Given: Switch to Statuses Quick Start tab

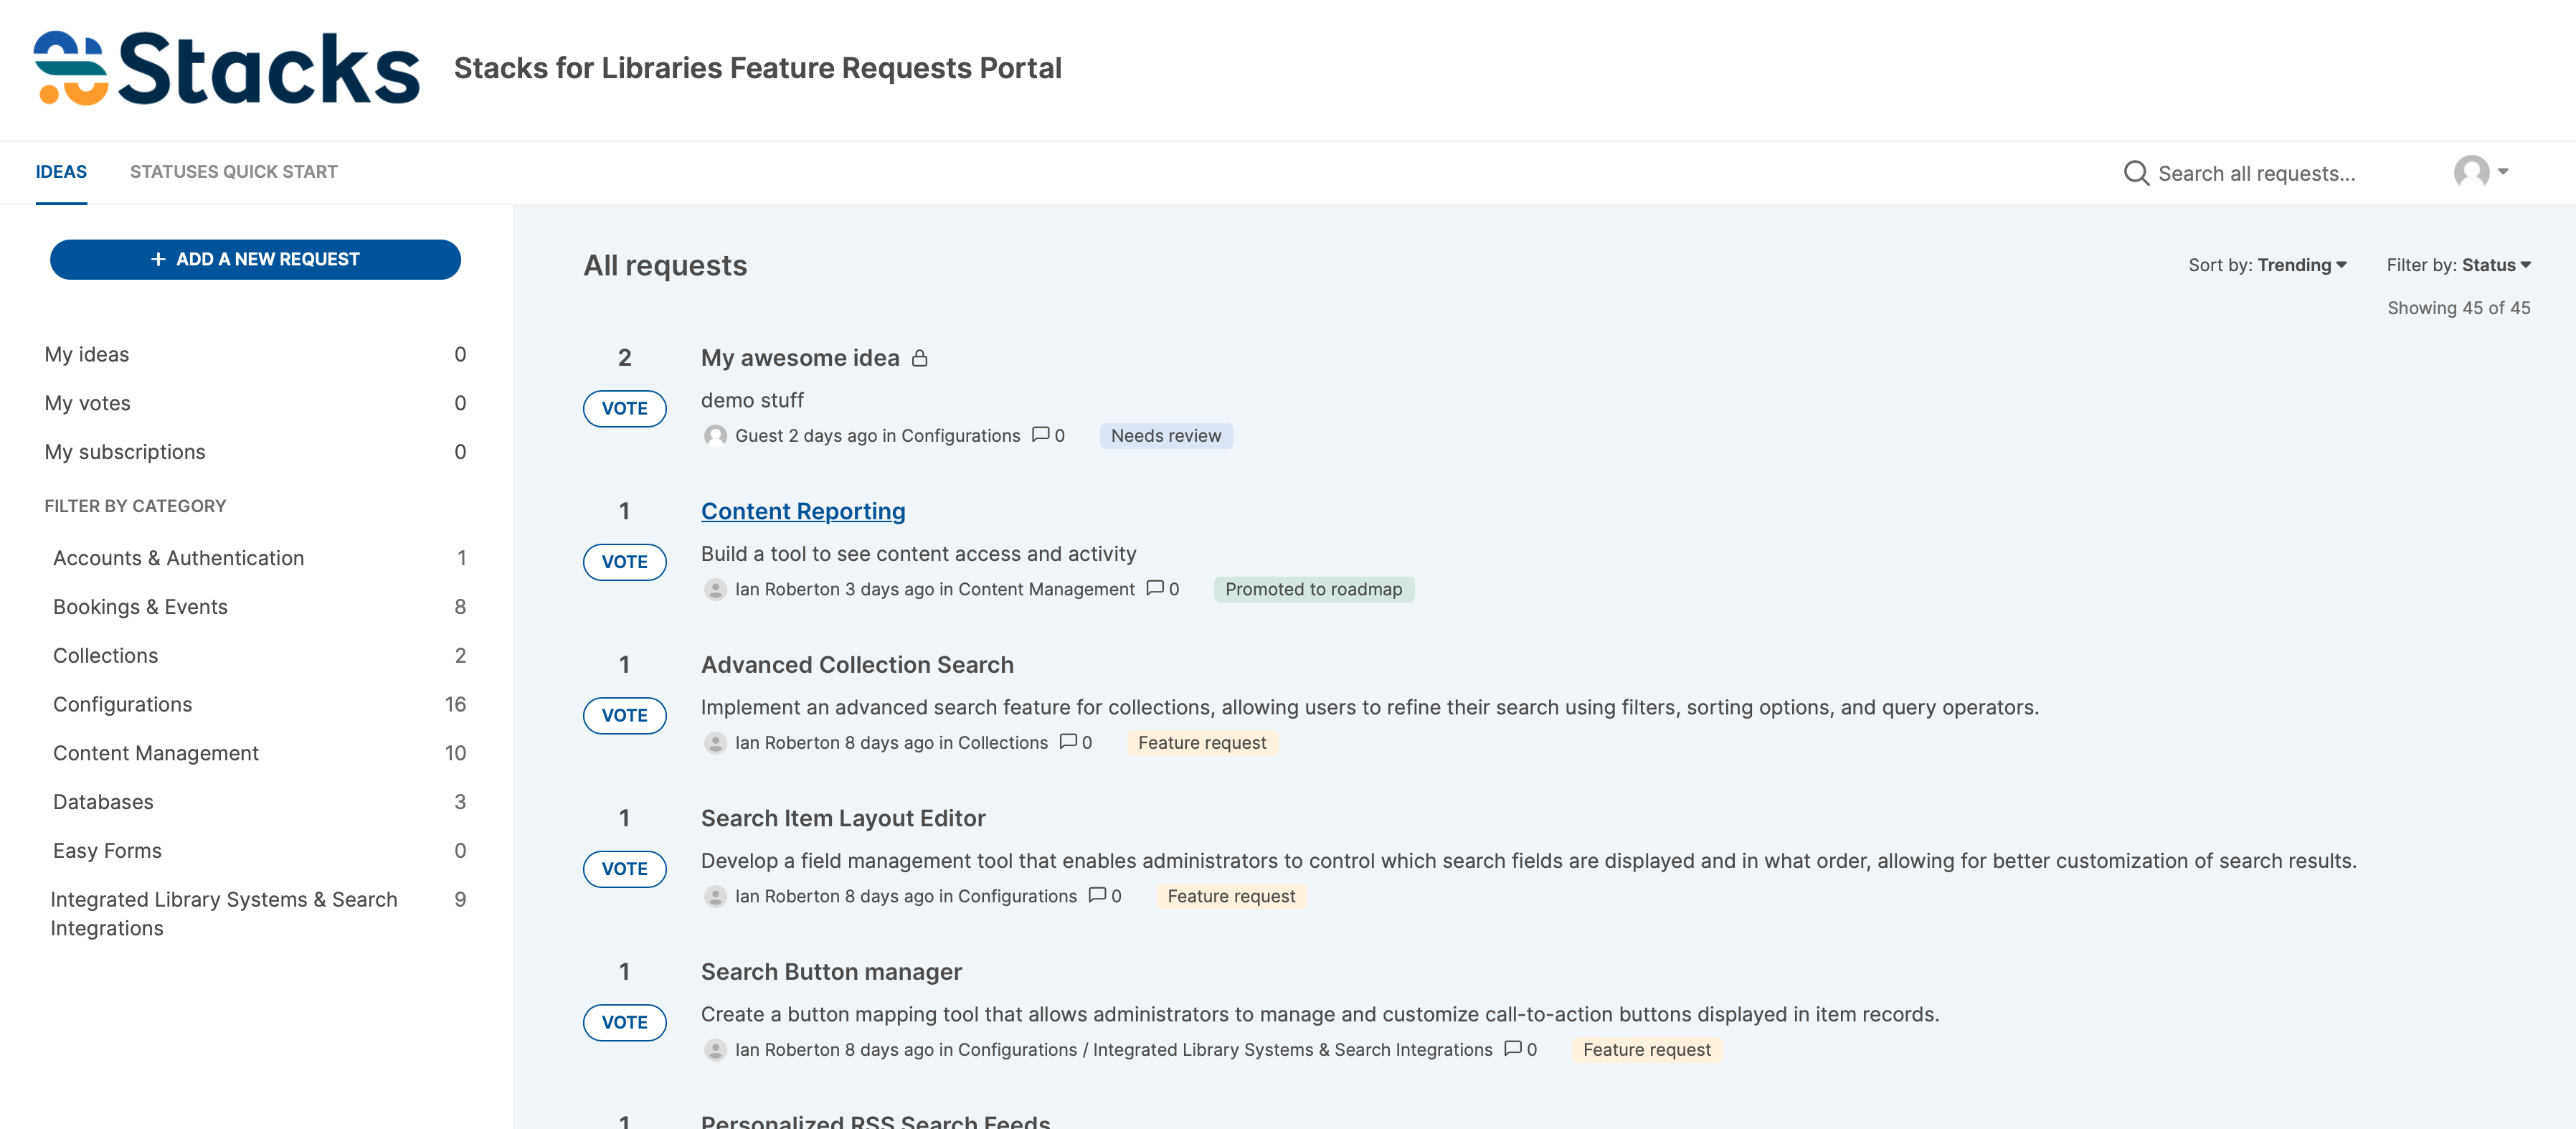Looking at the screenshot, I should pos(233,172).
